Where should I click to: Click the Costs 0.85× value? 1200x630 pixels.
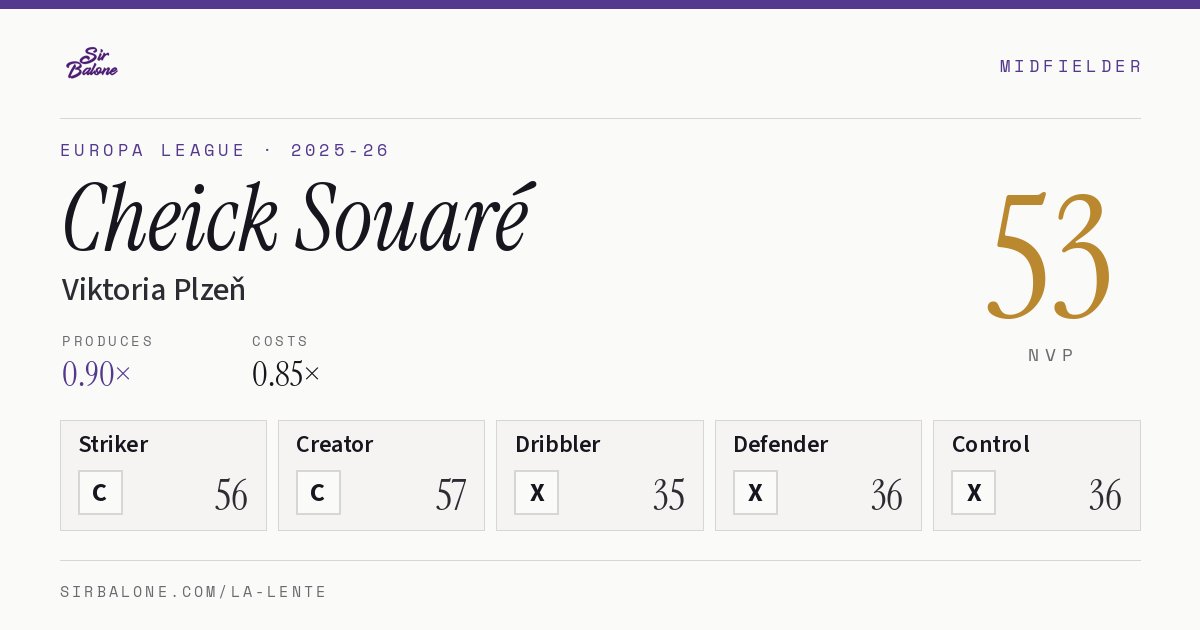click(286, 374)
